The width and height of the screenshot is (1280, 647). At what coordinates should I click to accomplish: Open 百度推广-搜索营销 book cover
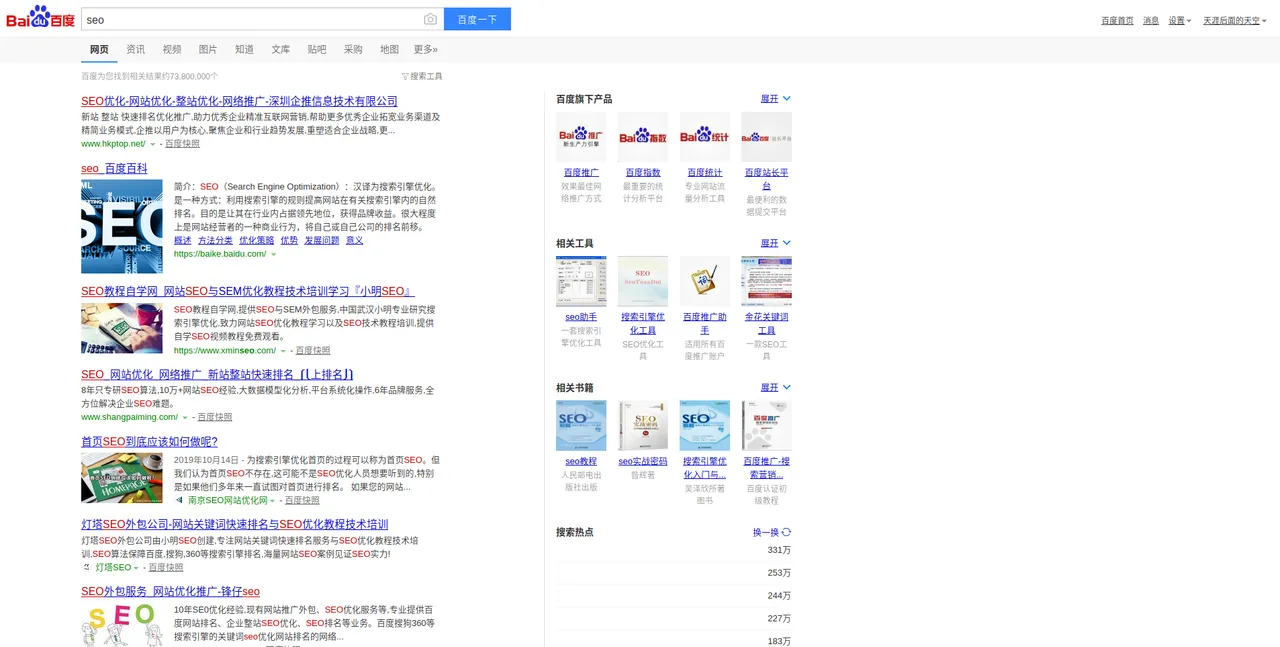(766, 425)
